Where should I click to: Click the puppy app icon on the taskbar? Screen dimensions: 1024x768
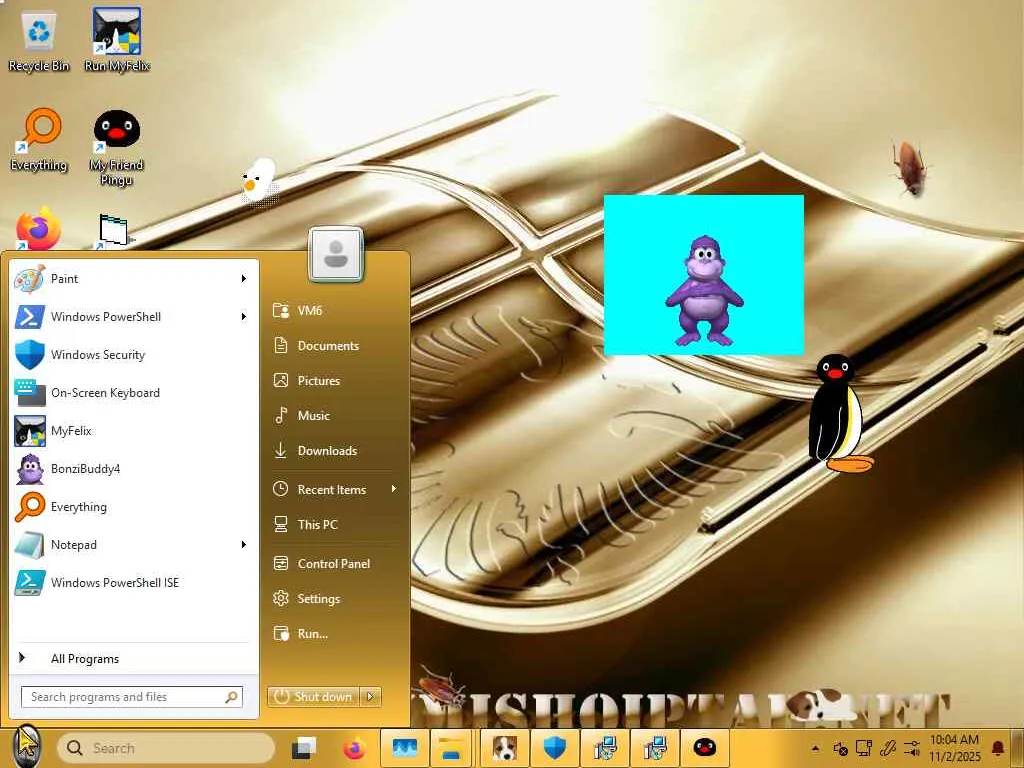[505, 748]
